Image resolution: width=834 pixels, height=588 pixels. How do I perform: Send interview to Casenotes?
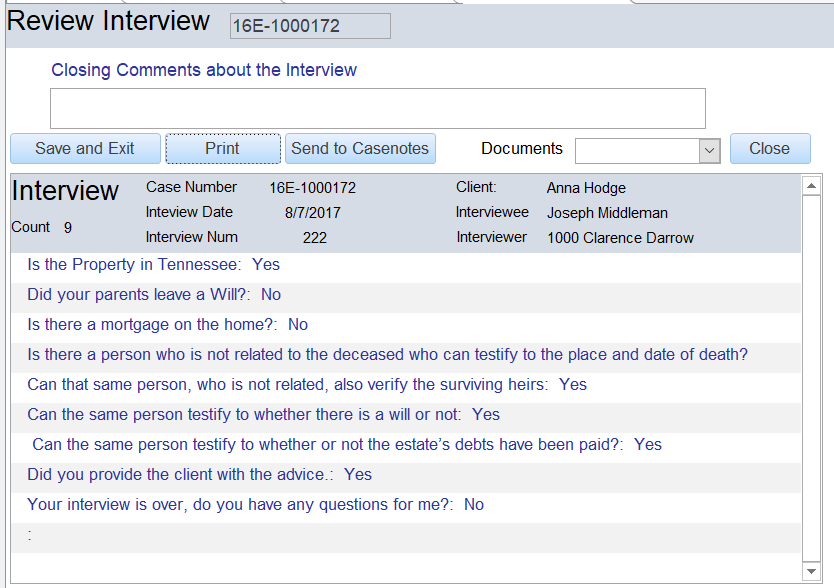tap(360, 149)
